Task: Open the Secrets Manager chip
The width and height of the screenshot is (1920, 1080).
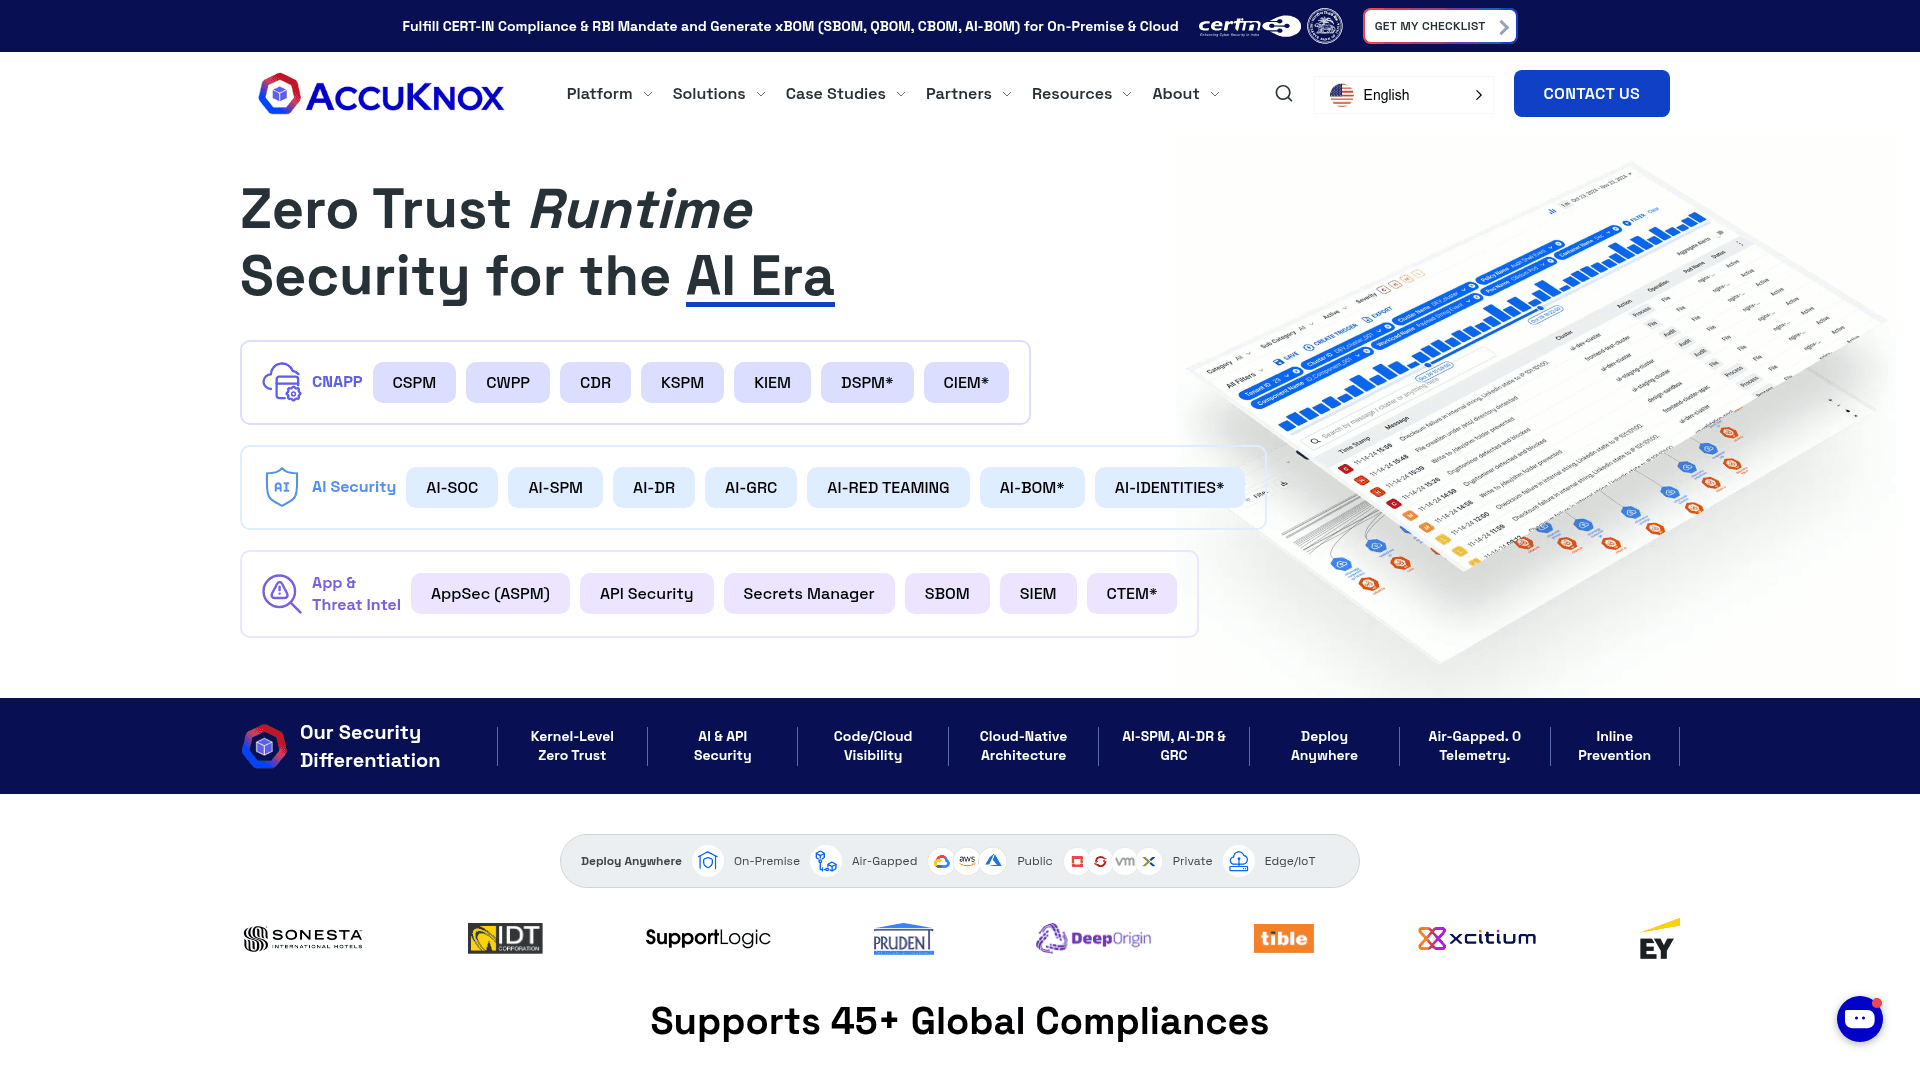Action: pos(809,594)
